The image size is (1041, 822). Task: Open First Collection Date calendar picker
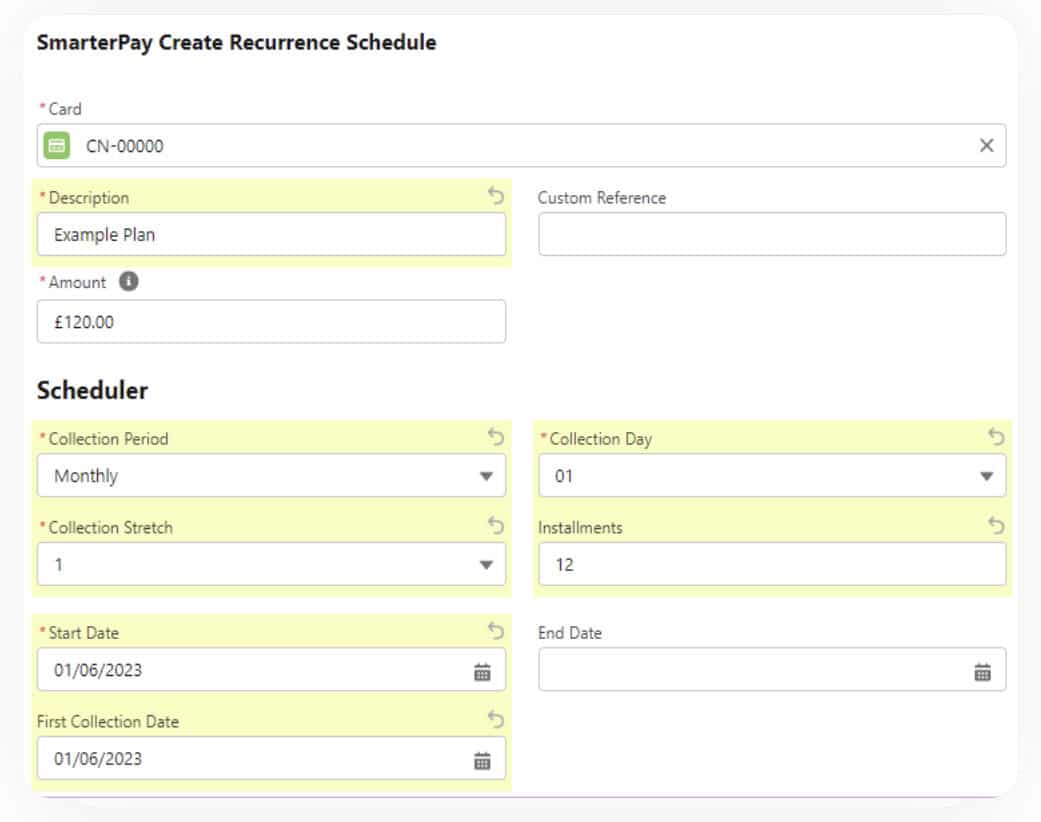coord(482,761)
